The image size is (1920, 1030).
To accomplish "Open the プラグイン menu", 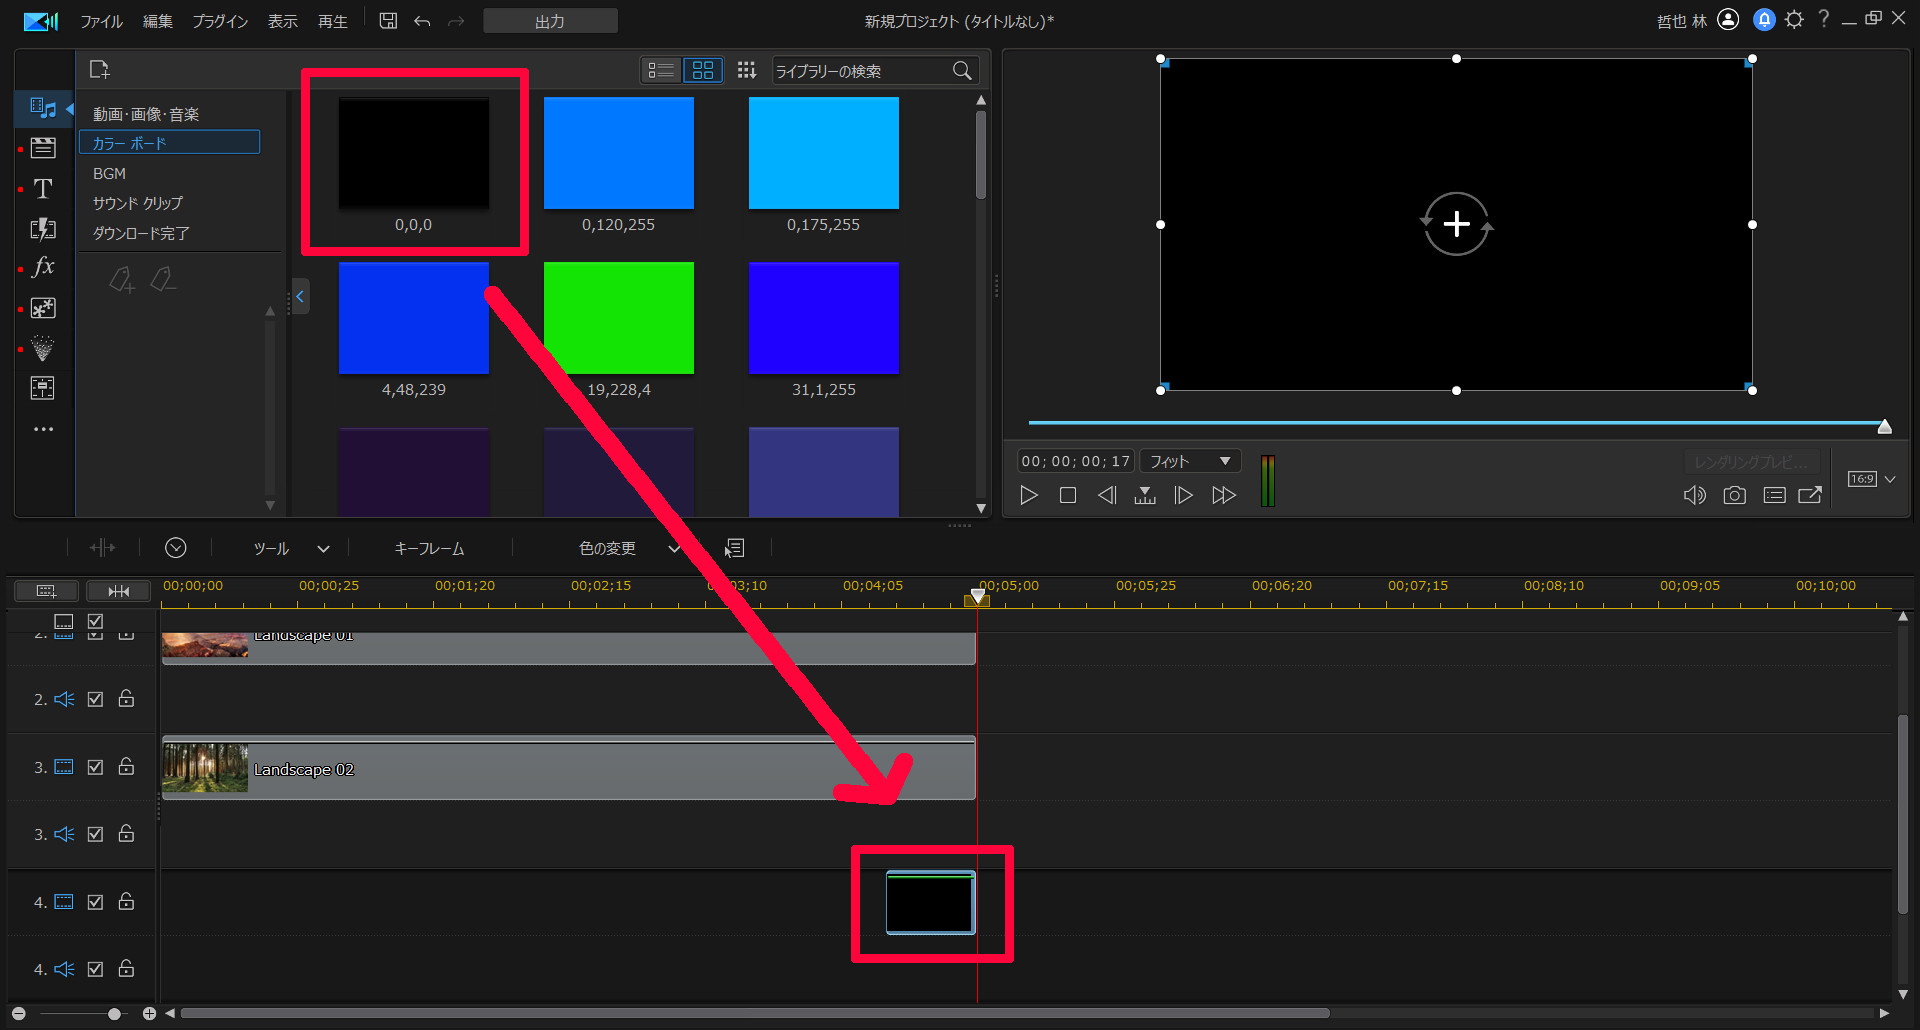I will tap(220, 21).
